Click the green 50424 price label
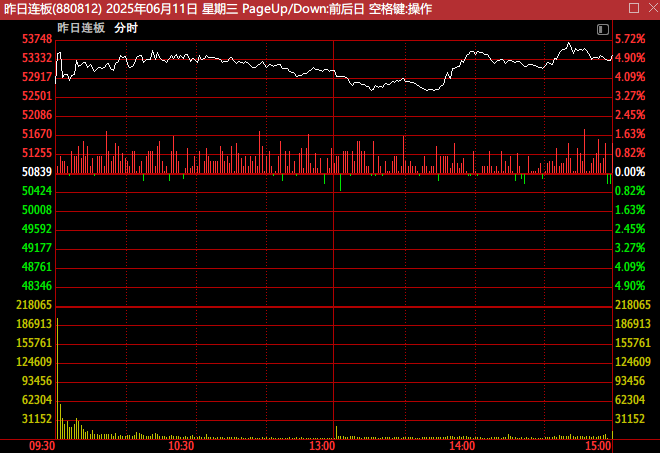Screen dimensions: 660x453 [x=37, y=191]
